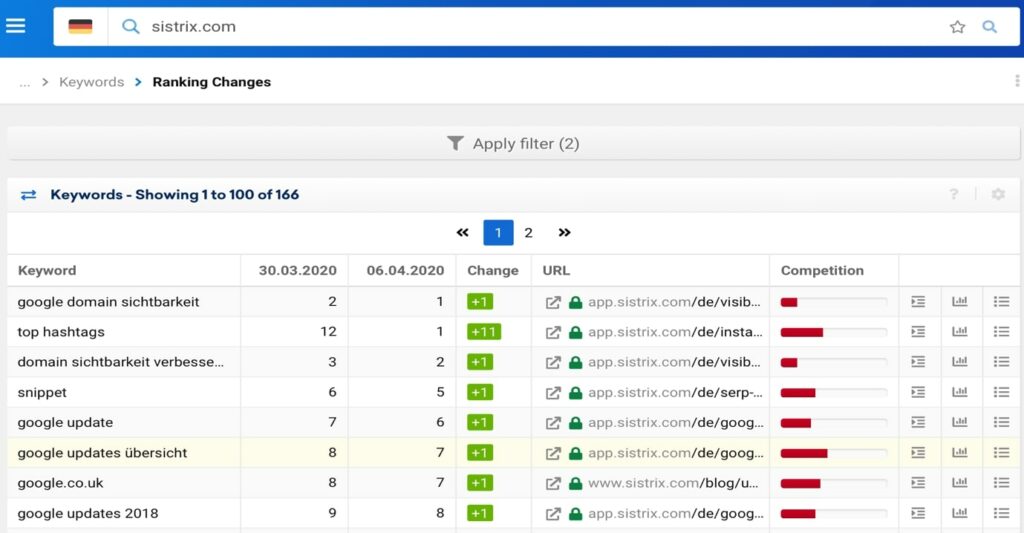This screenshot has height=533, width=1024.
Task: Select the keyword google.co.uk
Action: [60, 483]
